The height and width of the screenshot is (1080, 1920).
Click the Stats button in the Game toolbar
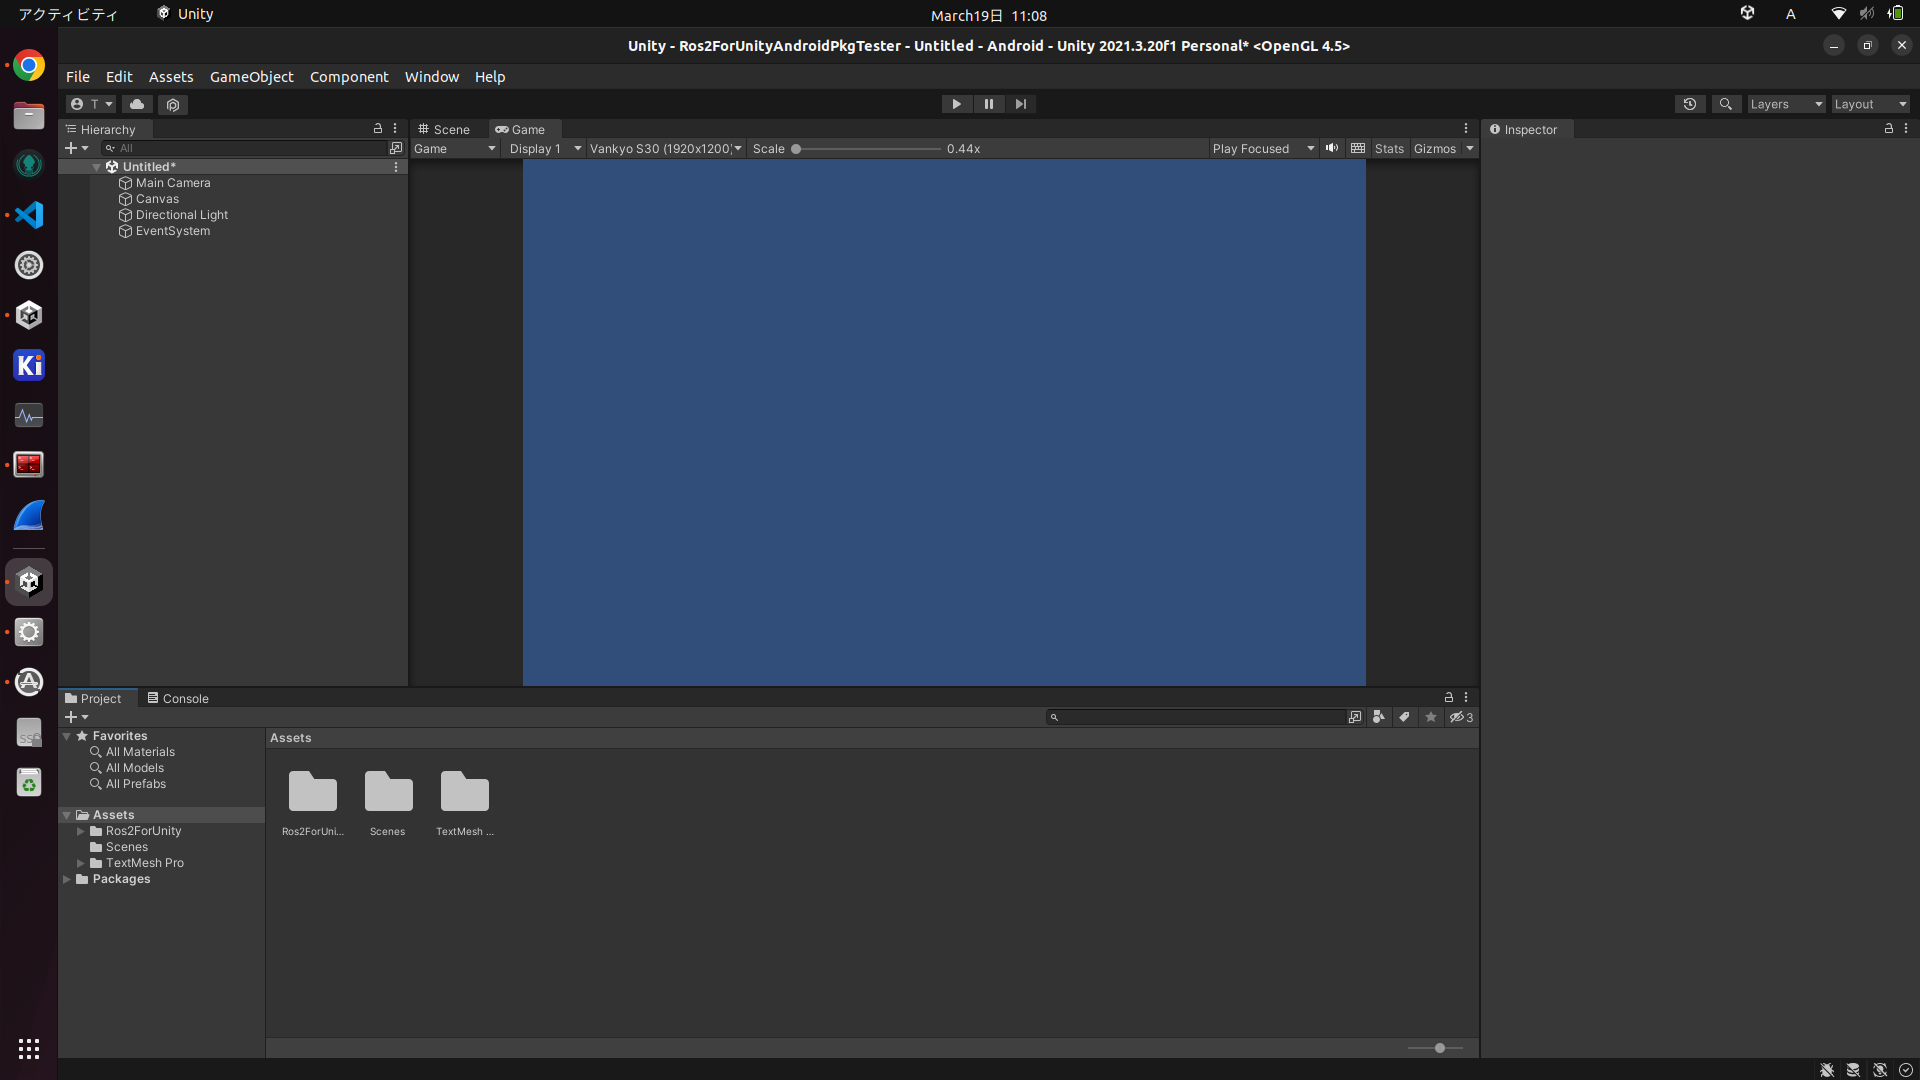point(1388,148)
